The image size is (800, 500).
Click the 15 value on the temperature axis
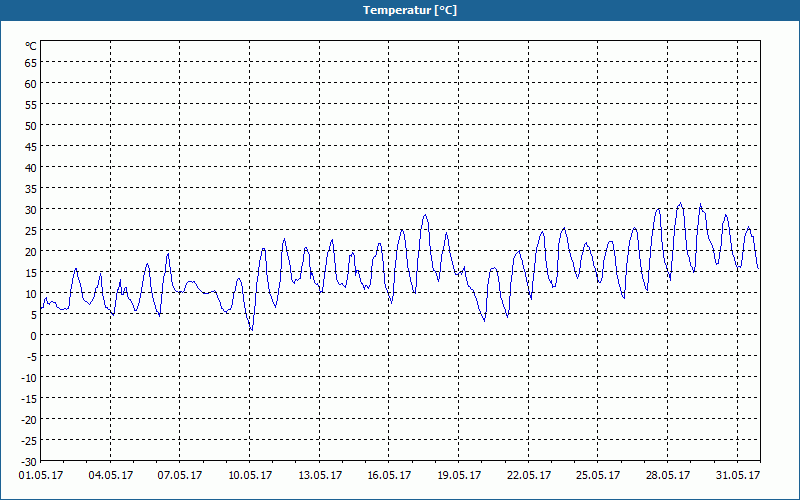click(x=31, y=272)
